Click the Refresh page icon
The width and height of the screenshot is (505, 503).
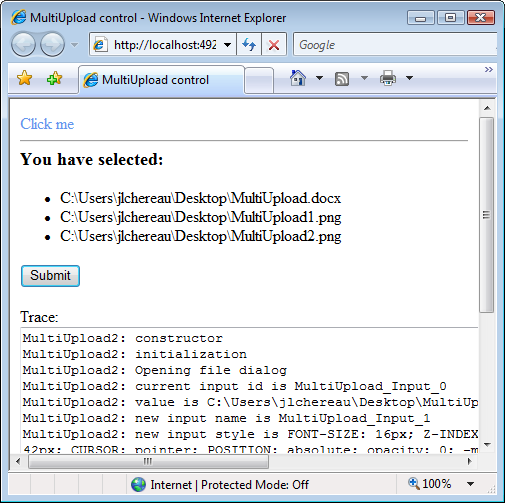[249, 44]
